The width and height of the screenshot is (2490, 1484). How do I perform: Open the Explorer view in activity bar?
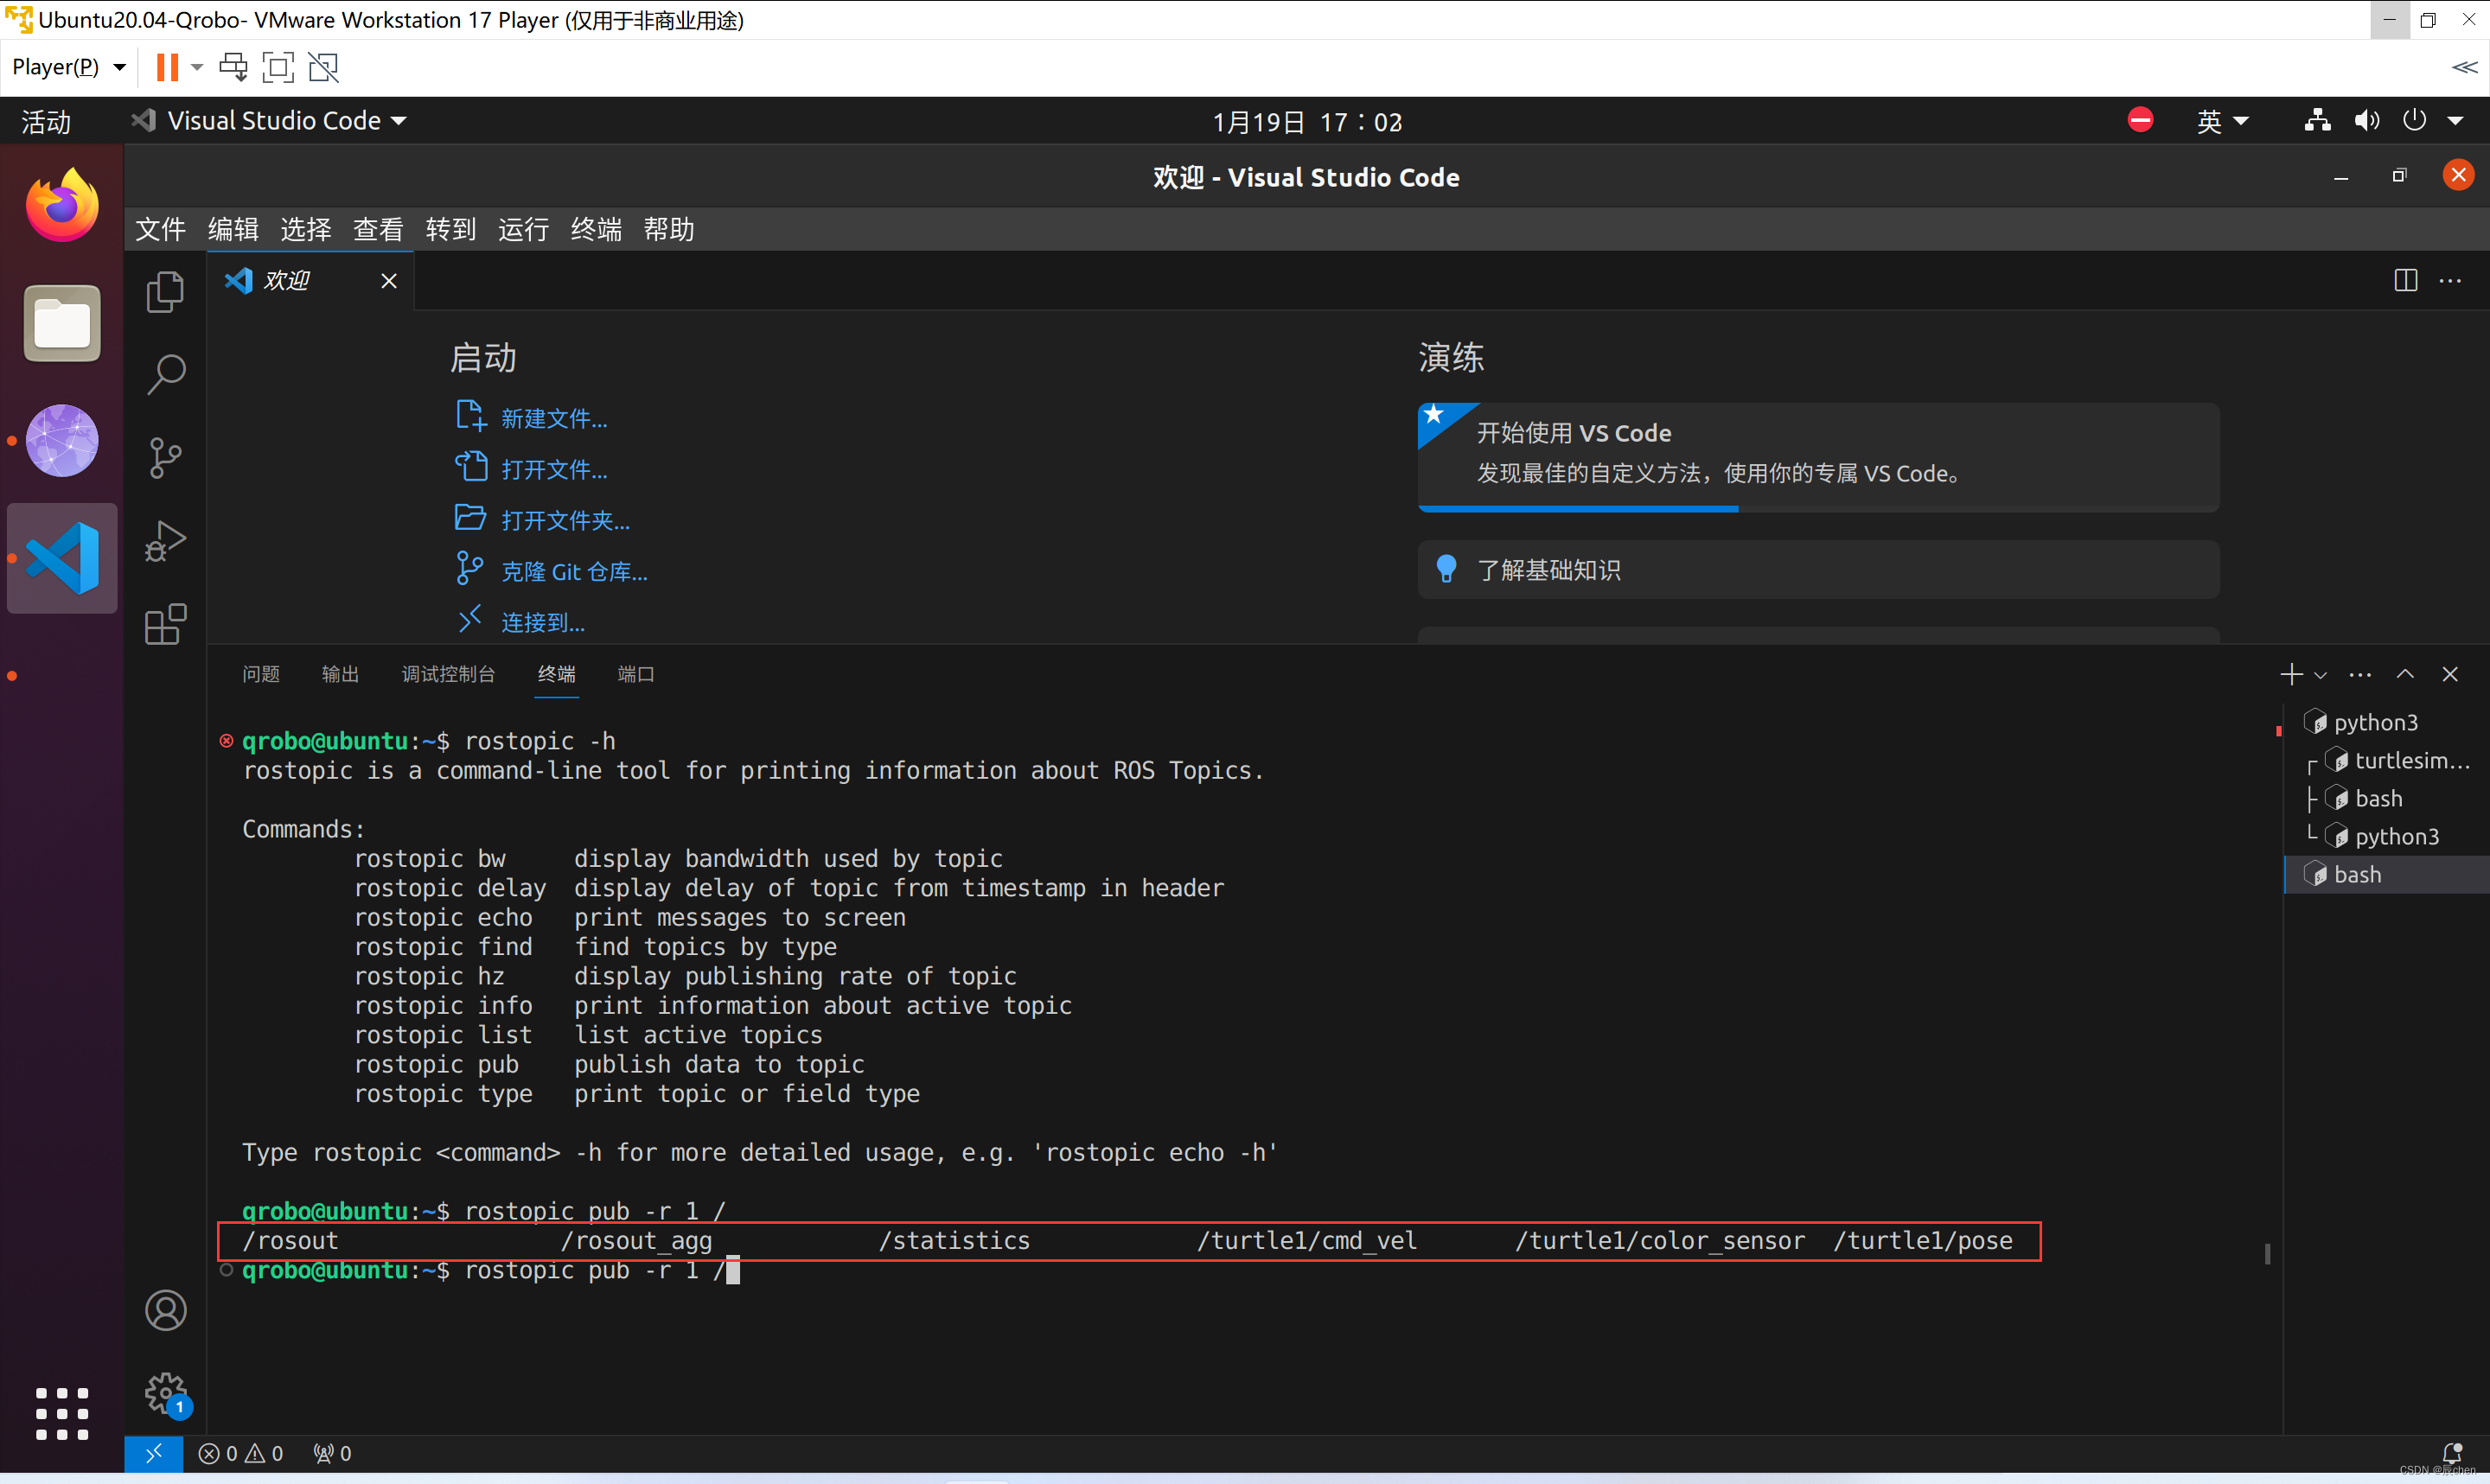point(165,292)
